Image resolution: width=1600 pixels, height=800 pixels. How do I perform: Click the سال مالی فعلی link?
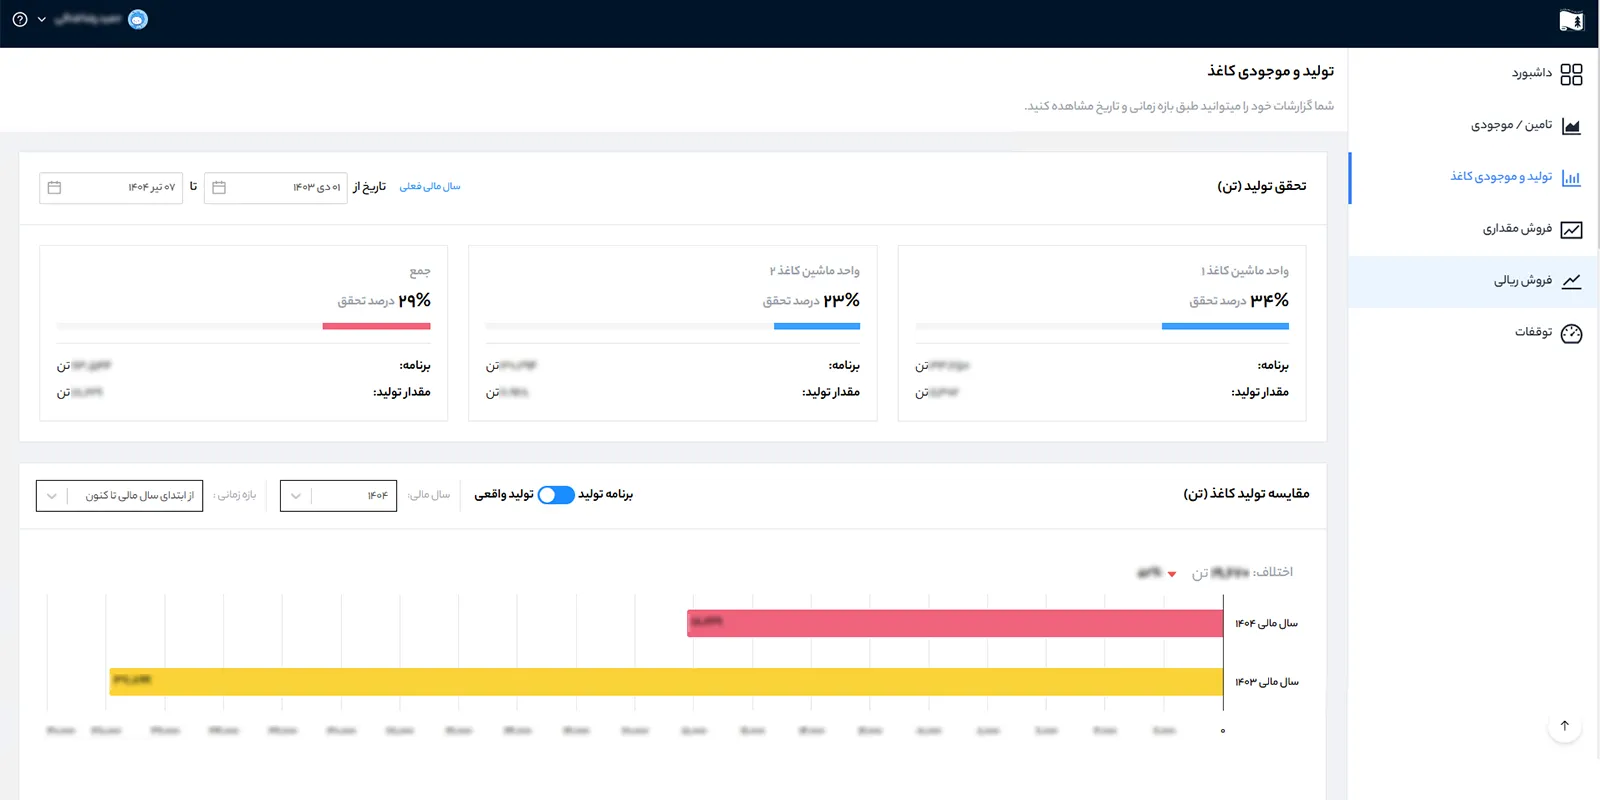coord(430,187)
